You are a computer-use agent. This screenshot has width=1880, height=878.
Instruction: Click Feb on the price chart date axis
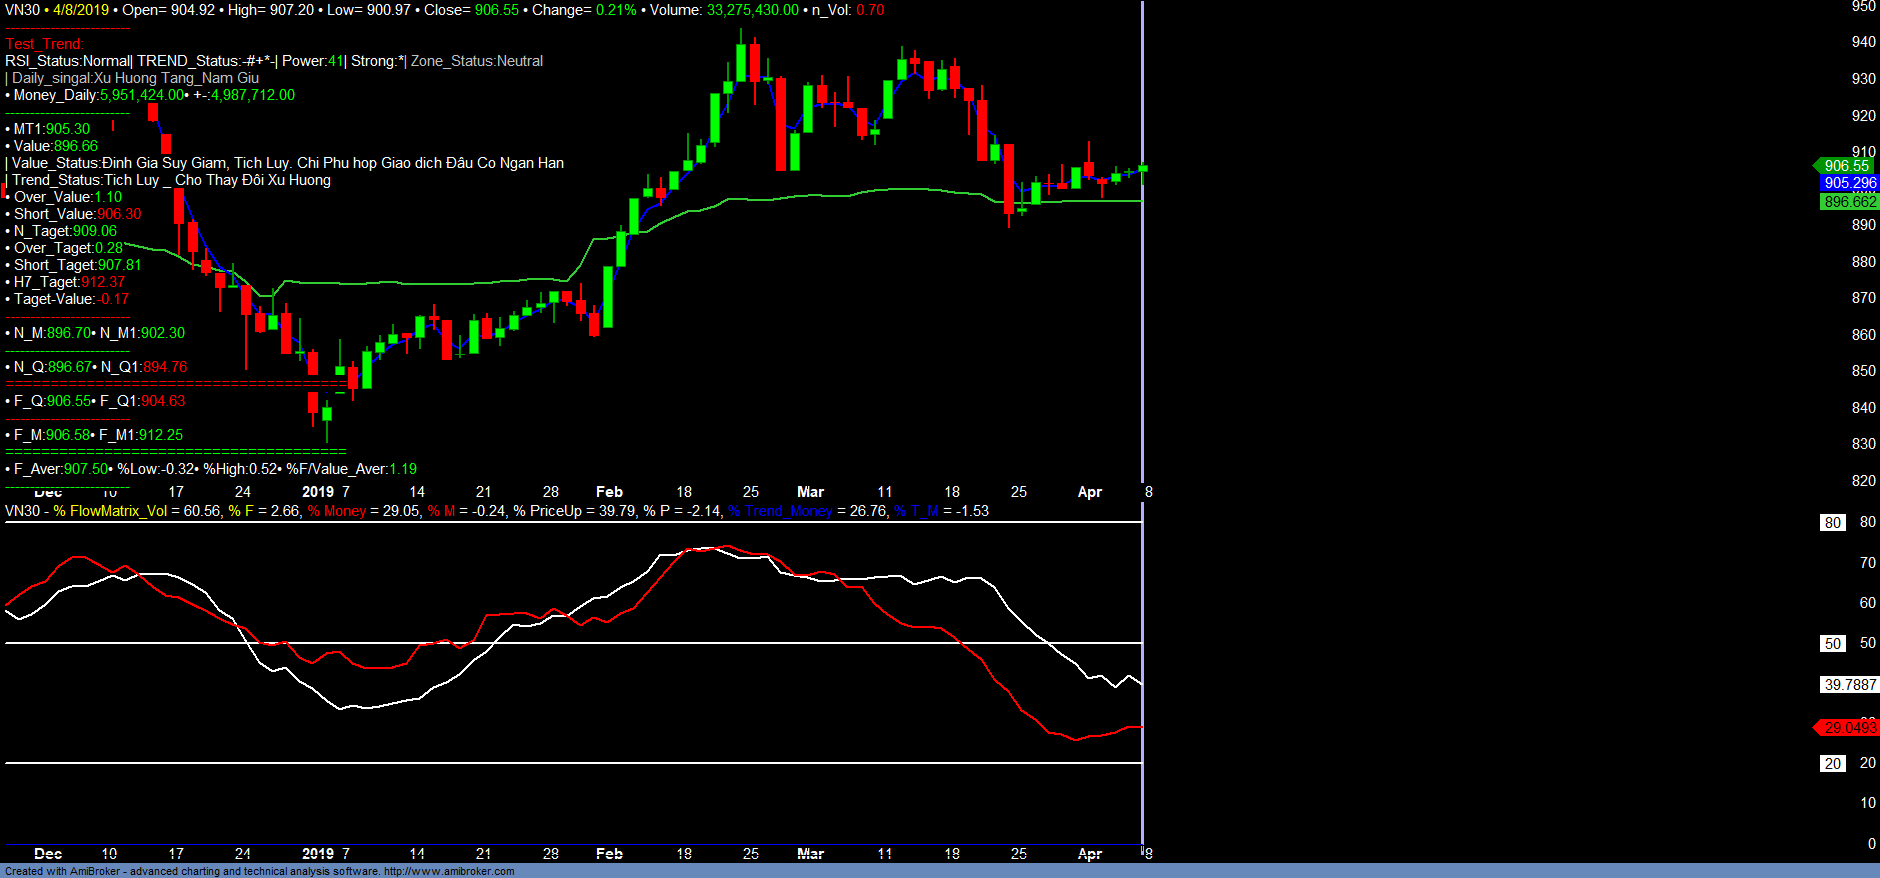pyautogui.click(x=609, y=492)
